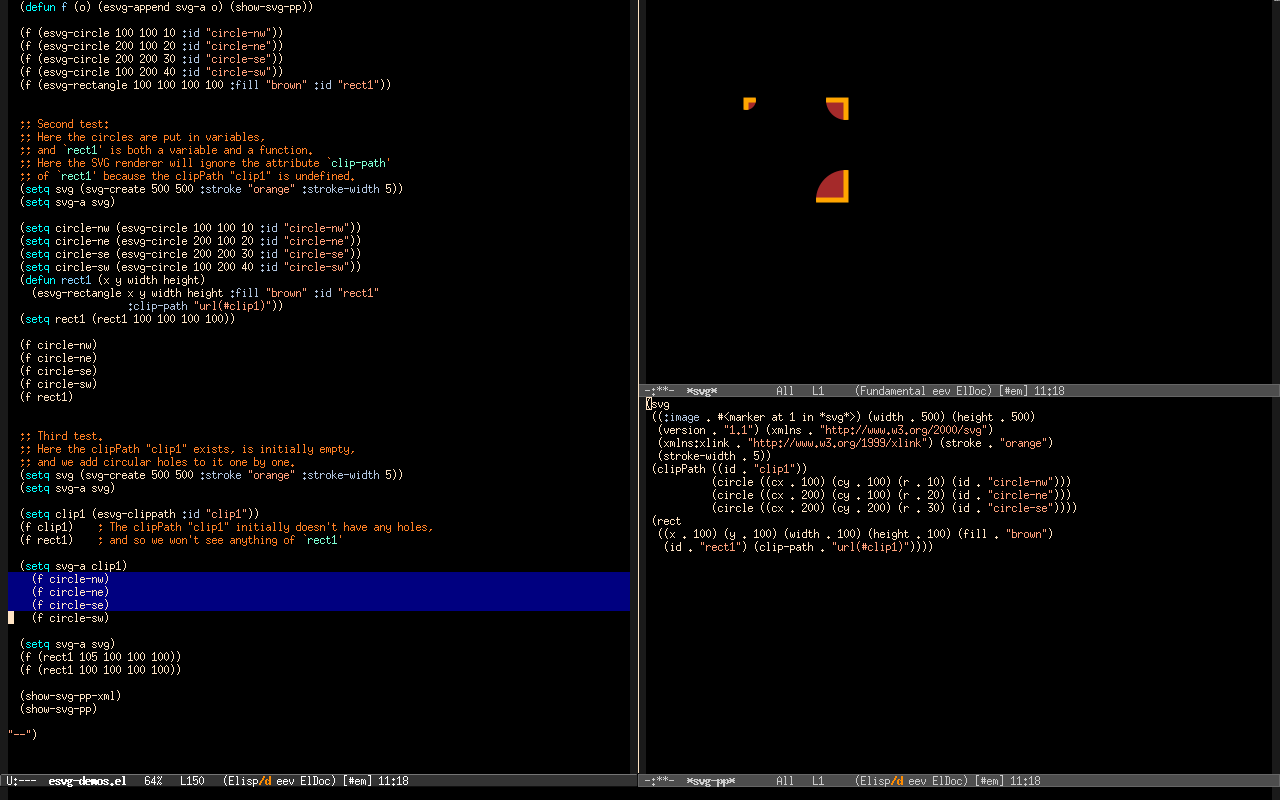Click the *svg* buffer name in its mode line
The width and height of the screenshot is (1280, 800).
tap(702, 391)
